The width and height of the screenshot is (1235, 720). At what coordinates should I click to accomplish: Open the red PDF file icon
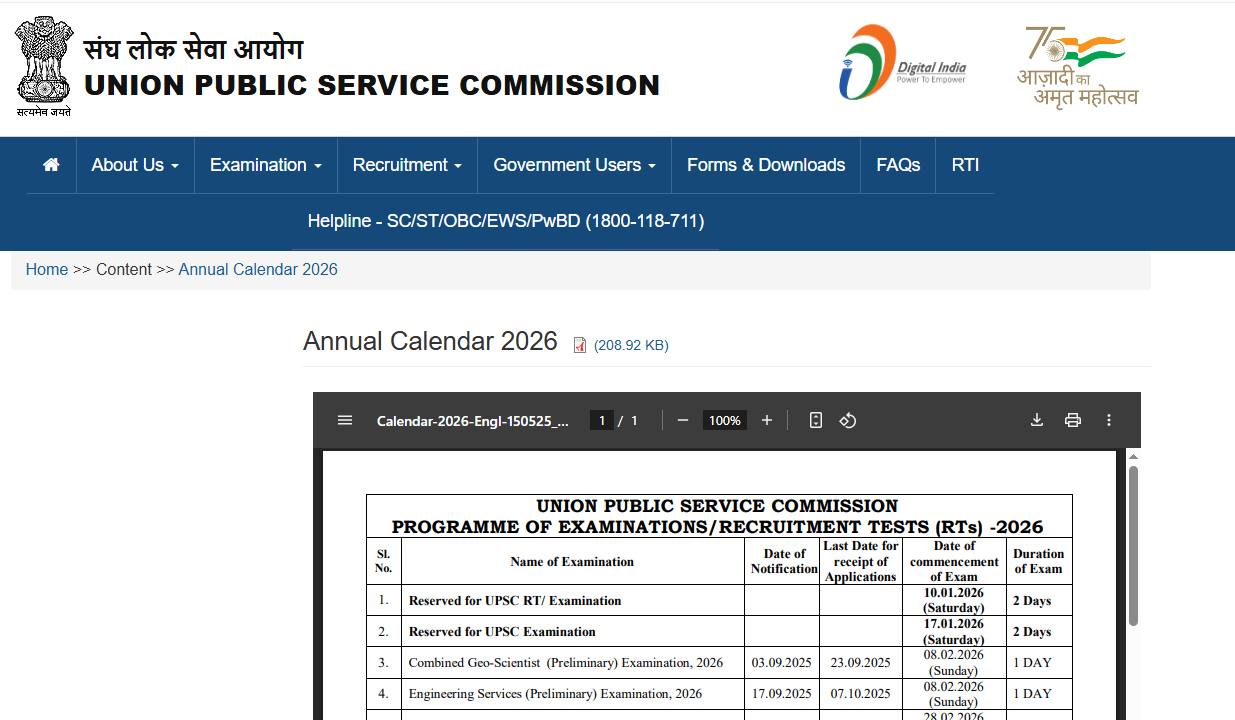tap(580, 345)
